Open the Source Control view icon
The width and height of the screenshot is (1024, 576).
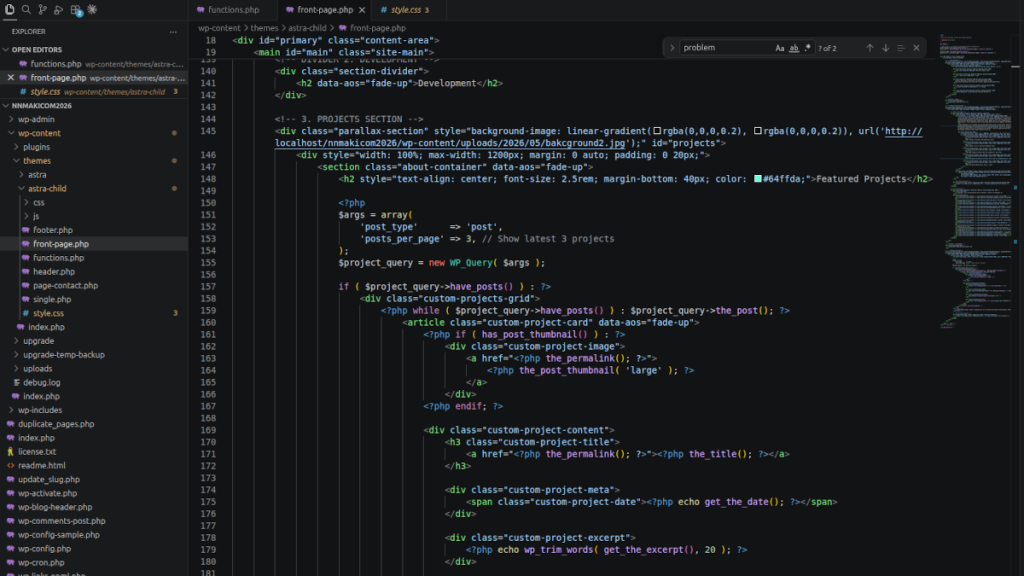[x=42, y=10]
